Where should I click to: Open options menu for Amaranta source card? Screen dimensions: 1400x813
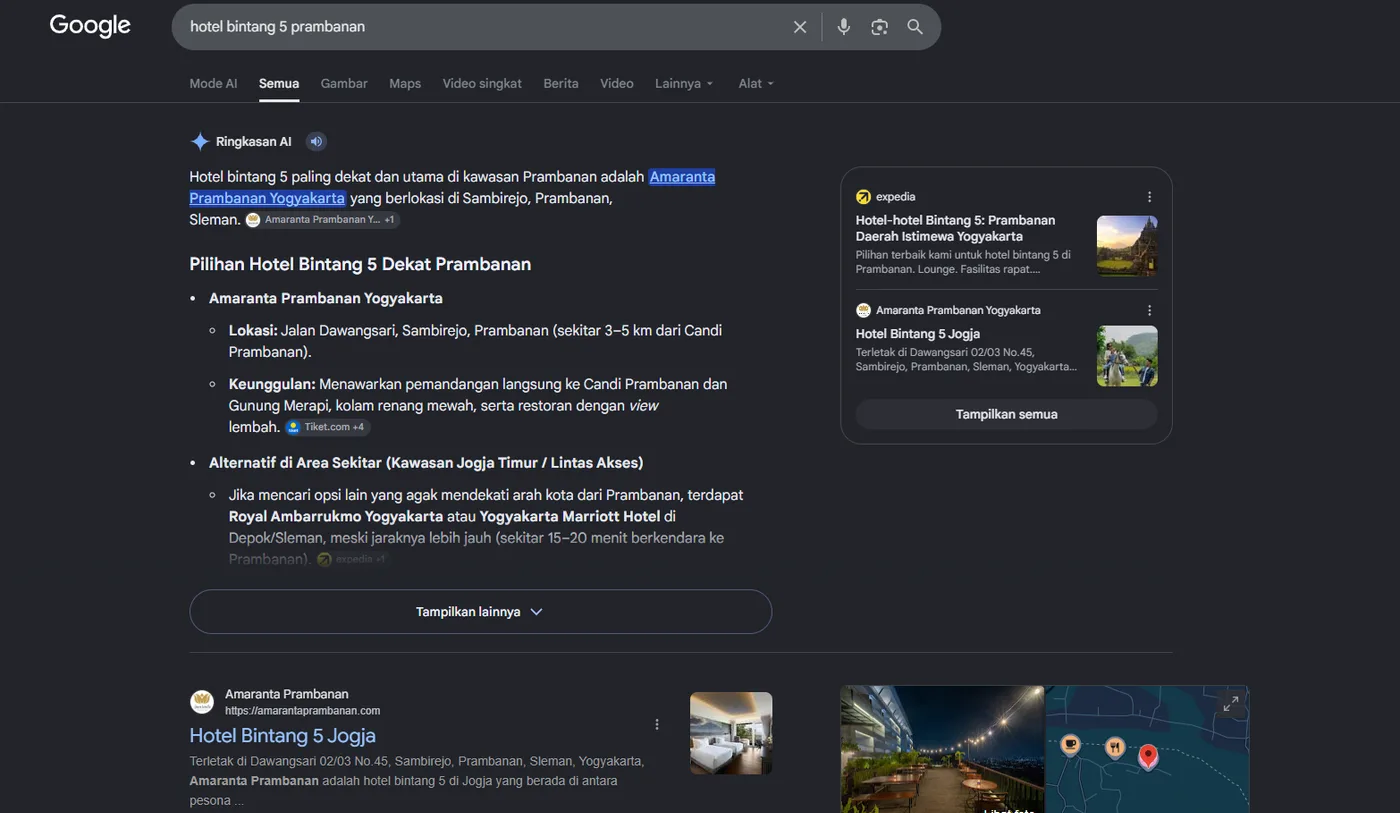pyautogui.click(x=1149, y=310)
